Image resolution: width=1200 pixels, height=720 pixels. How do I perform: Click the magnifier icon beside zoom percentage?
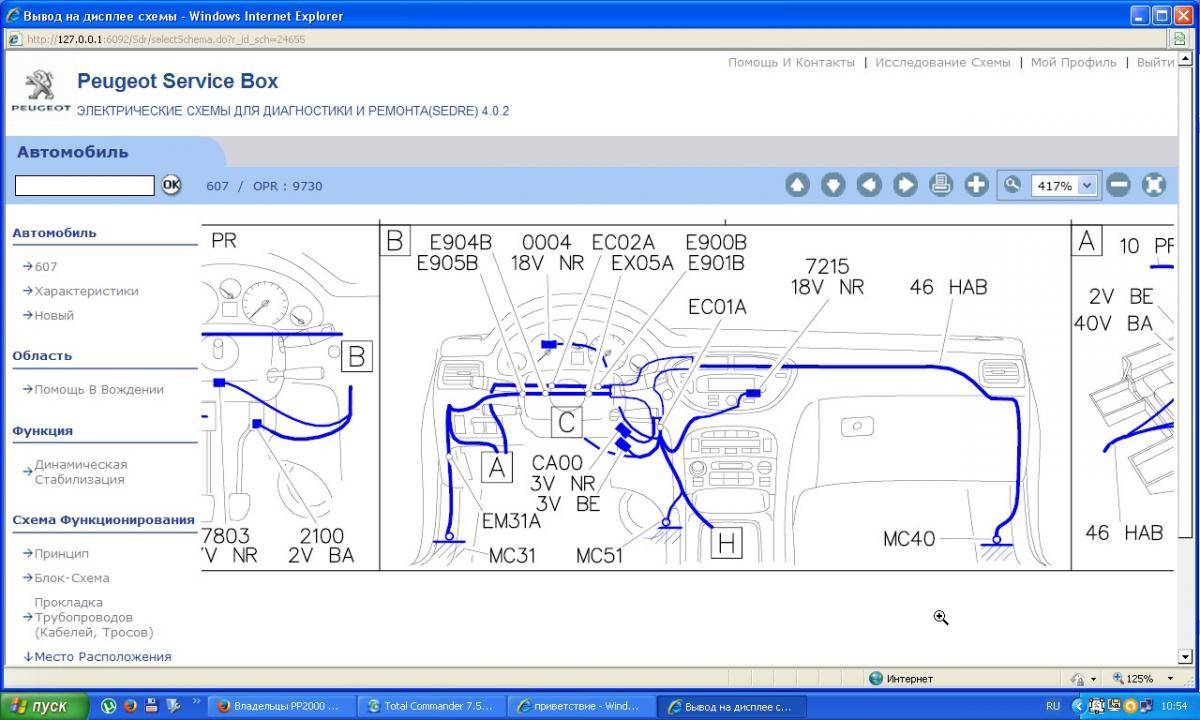[x=1013, y=185]
